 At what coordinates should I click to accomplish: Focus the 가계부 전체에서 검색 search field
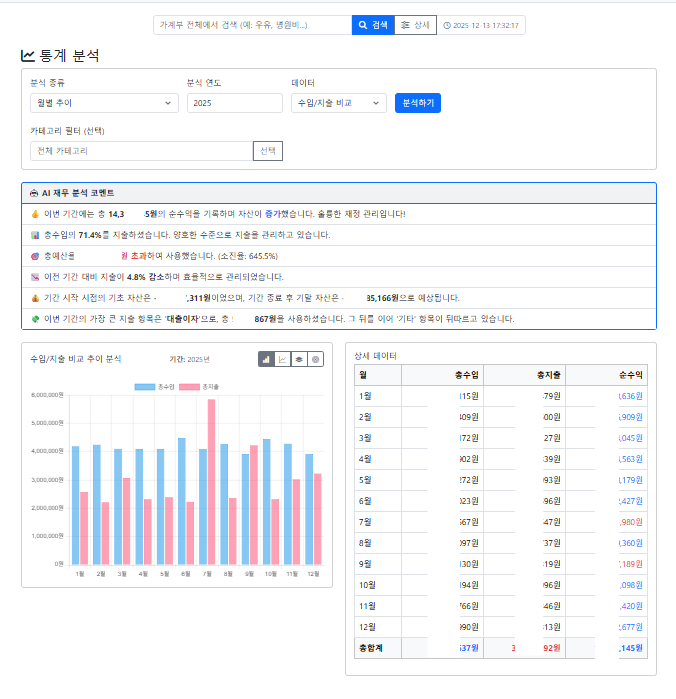253,25
